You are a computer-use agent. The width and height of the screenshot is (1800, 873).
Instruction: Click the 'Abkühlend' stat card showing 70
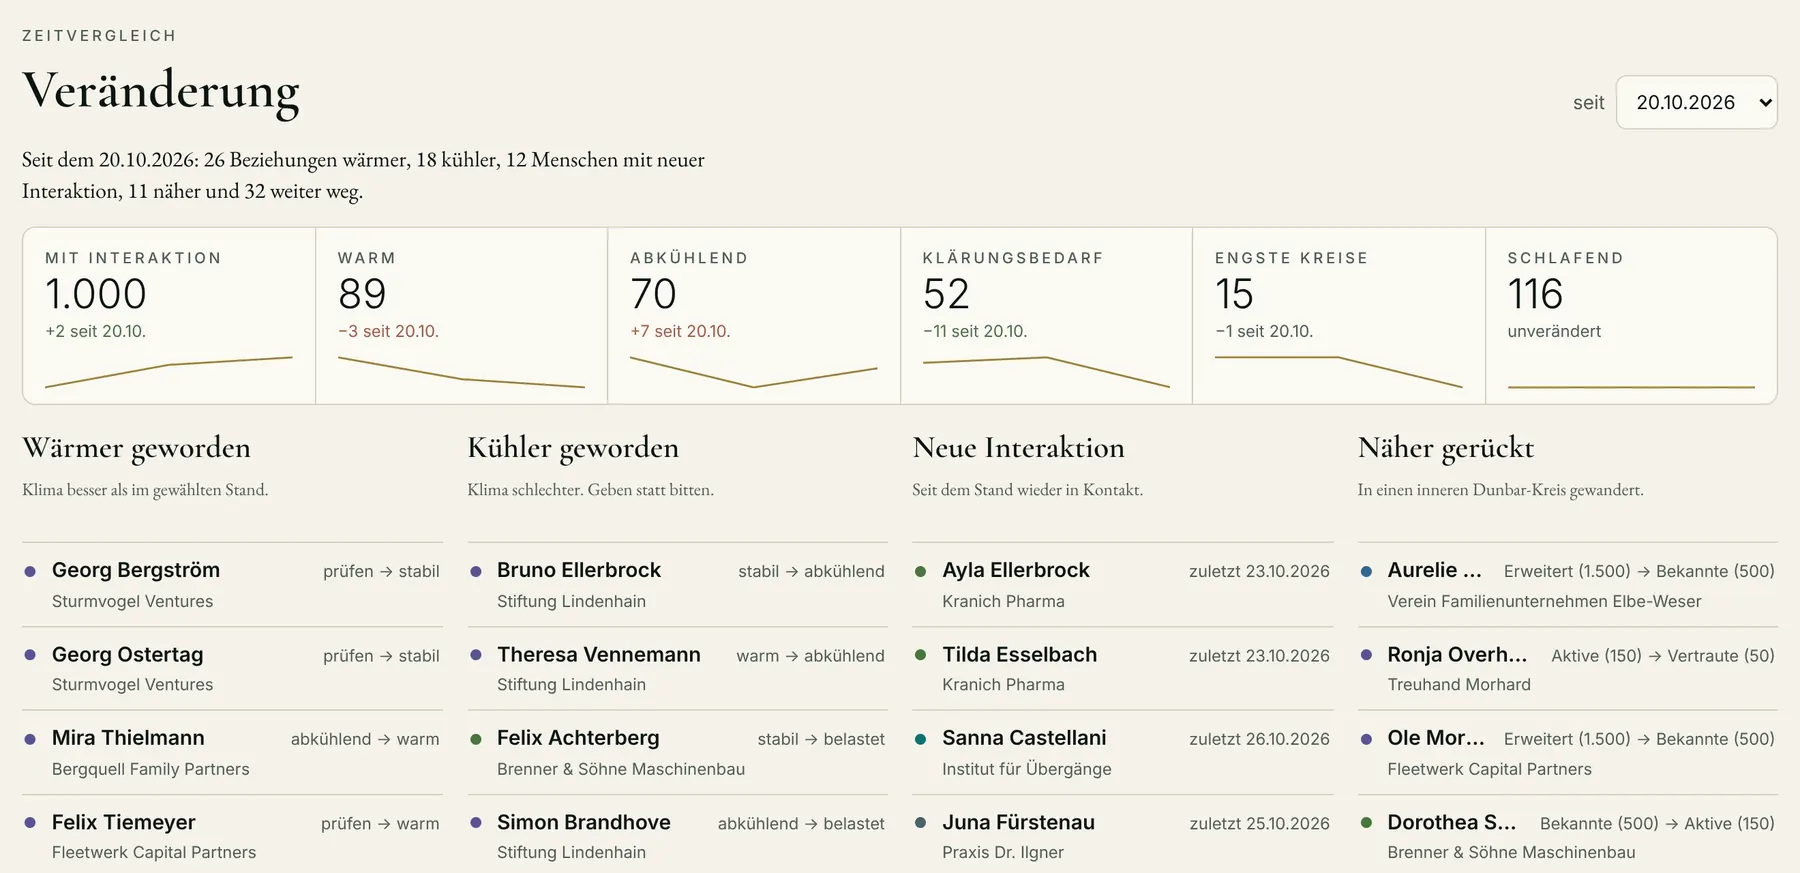pyautogui.click(x=754, y=316)
